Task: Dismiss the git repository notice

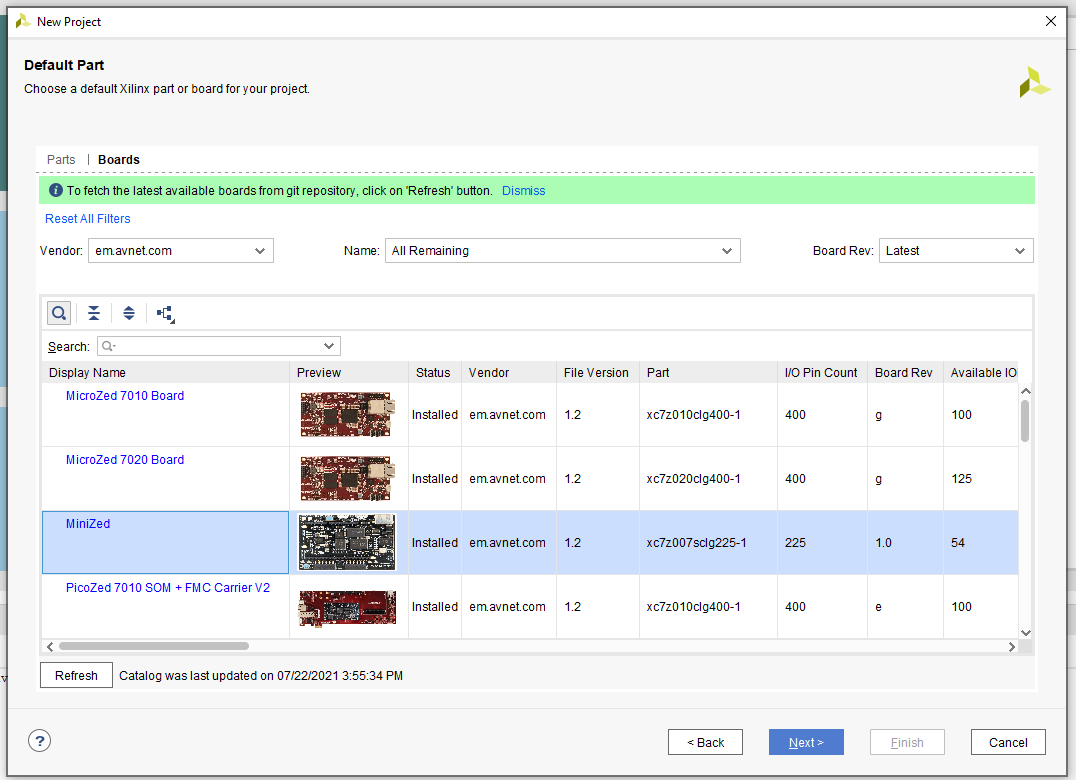Action: tap(524, 191)
